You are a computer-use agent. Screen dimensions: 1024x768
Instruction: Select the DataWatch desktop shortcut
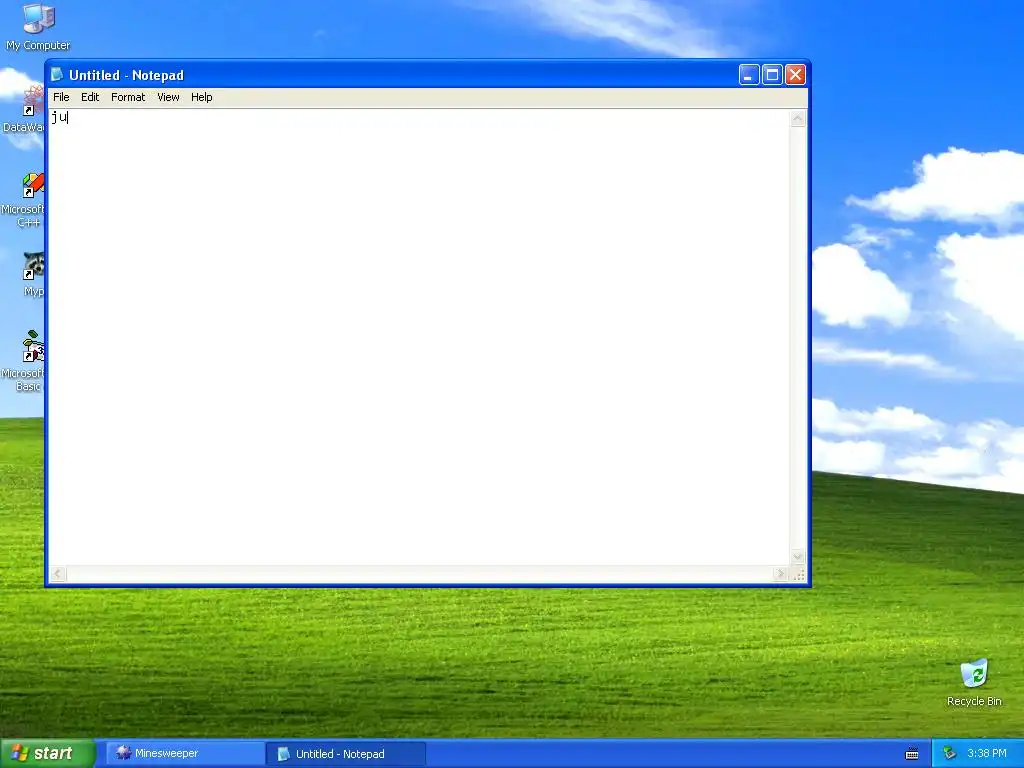point(24,109)
